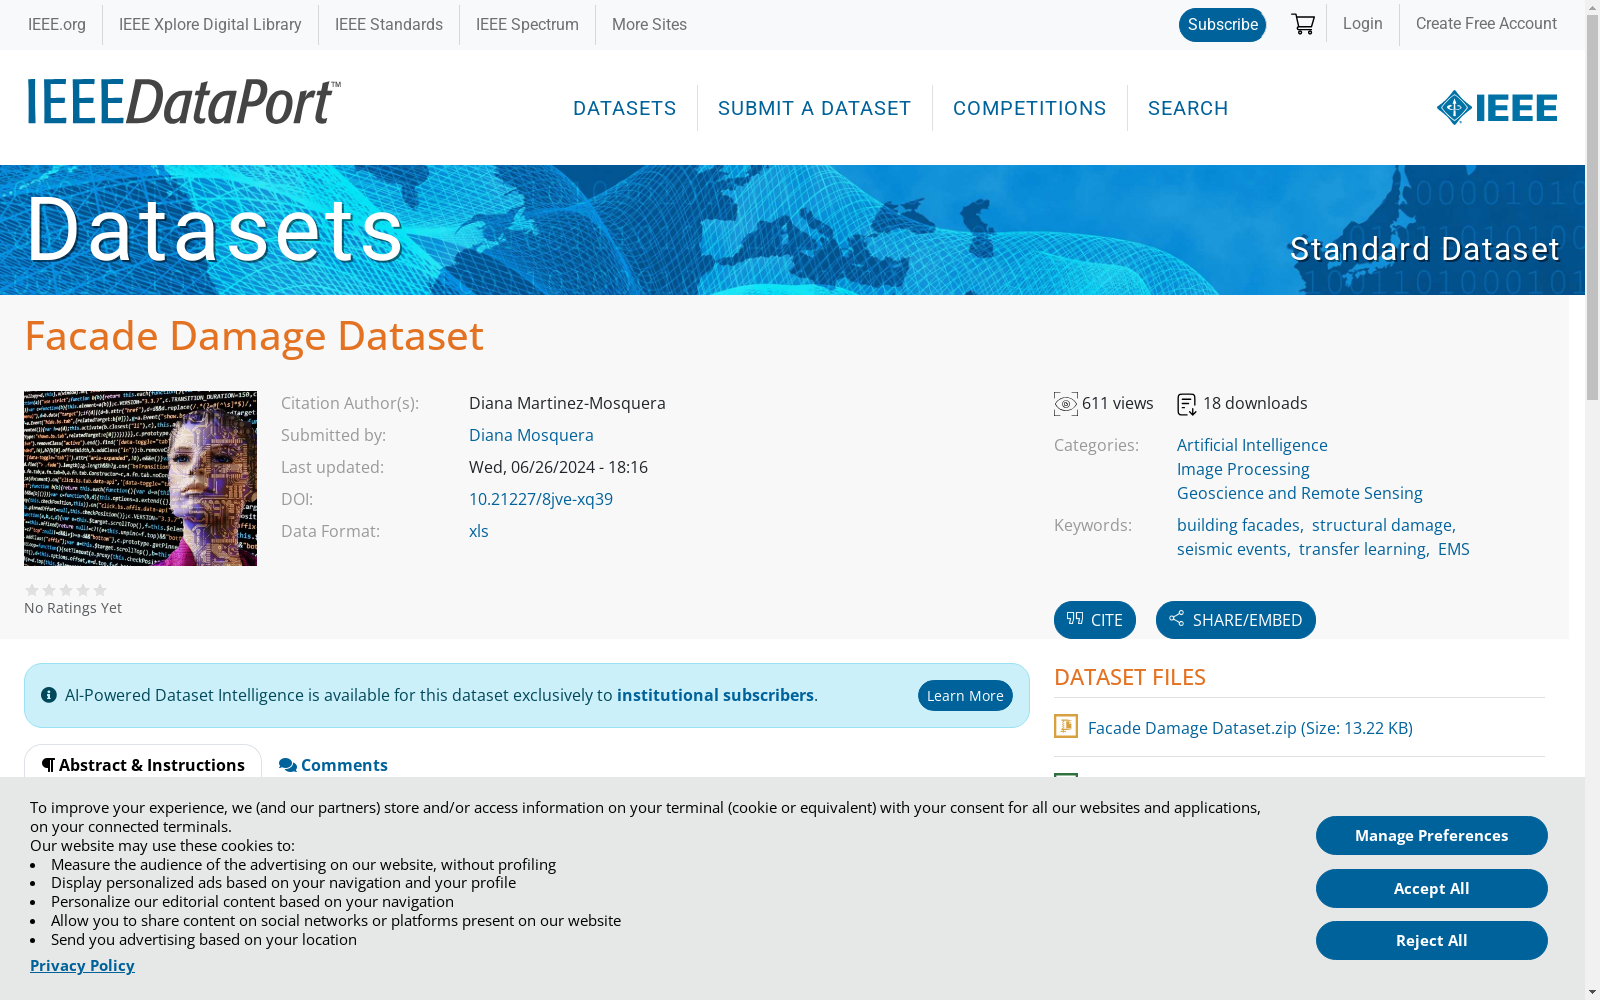
Task: Open the More Sites menu
Action: pyautogui.click(x=649, y=24)
